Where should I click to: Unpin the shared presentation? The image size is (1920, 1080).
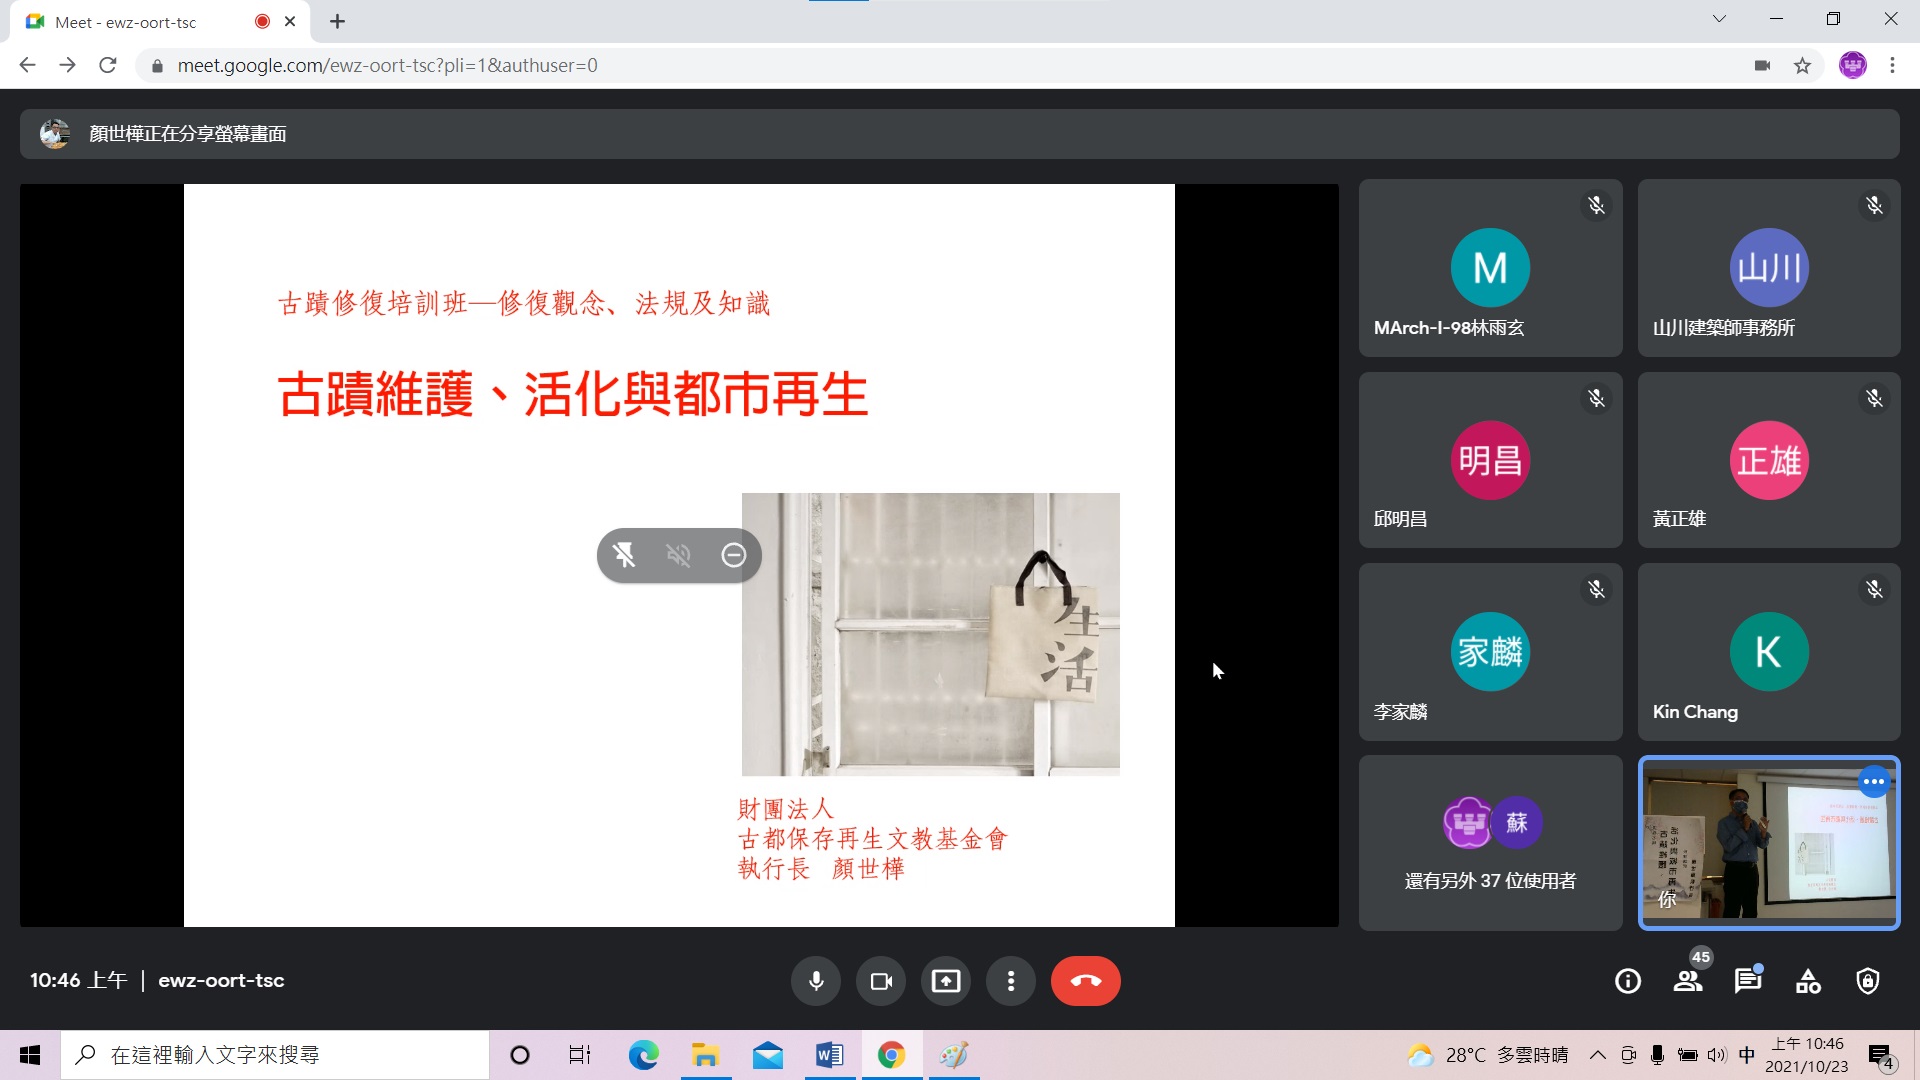pyautogui.click(x=624, y=555)
